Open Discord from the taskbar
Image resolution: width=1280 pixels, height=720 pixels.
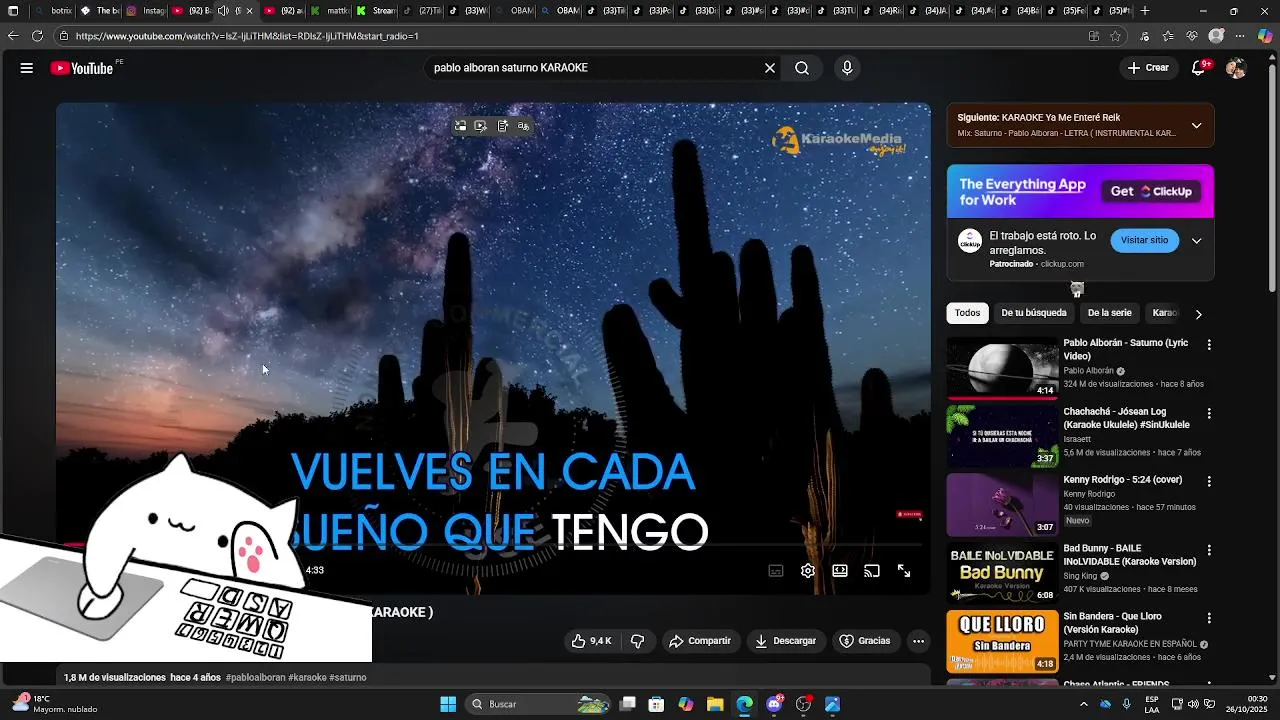[x=774, y=704]
